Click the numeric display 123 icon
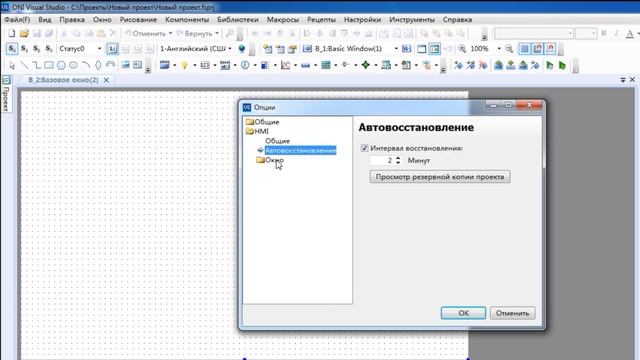This screenshot has height=360, width=640. (x=205, y=65)
